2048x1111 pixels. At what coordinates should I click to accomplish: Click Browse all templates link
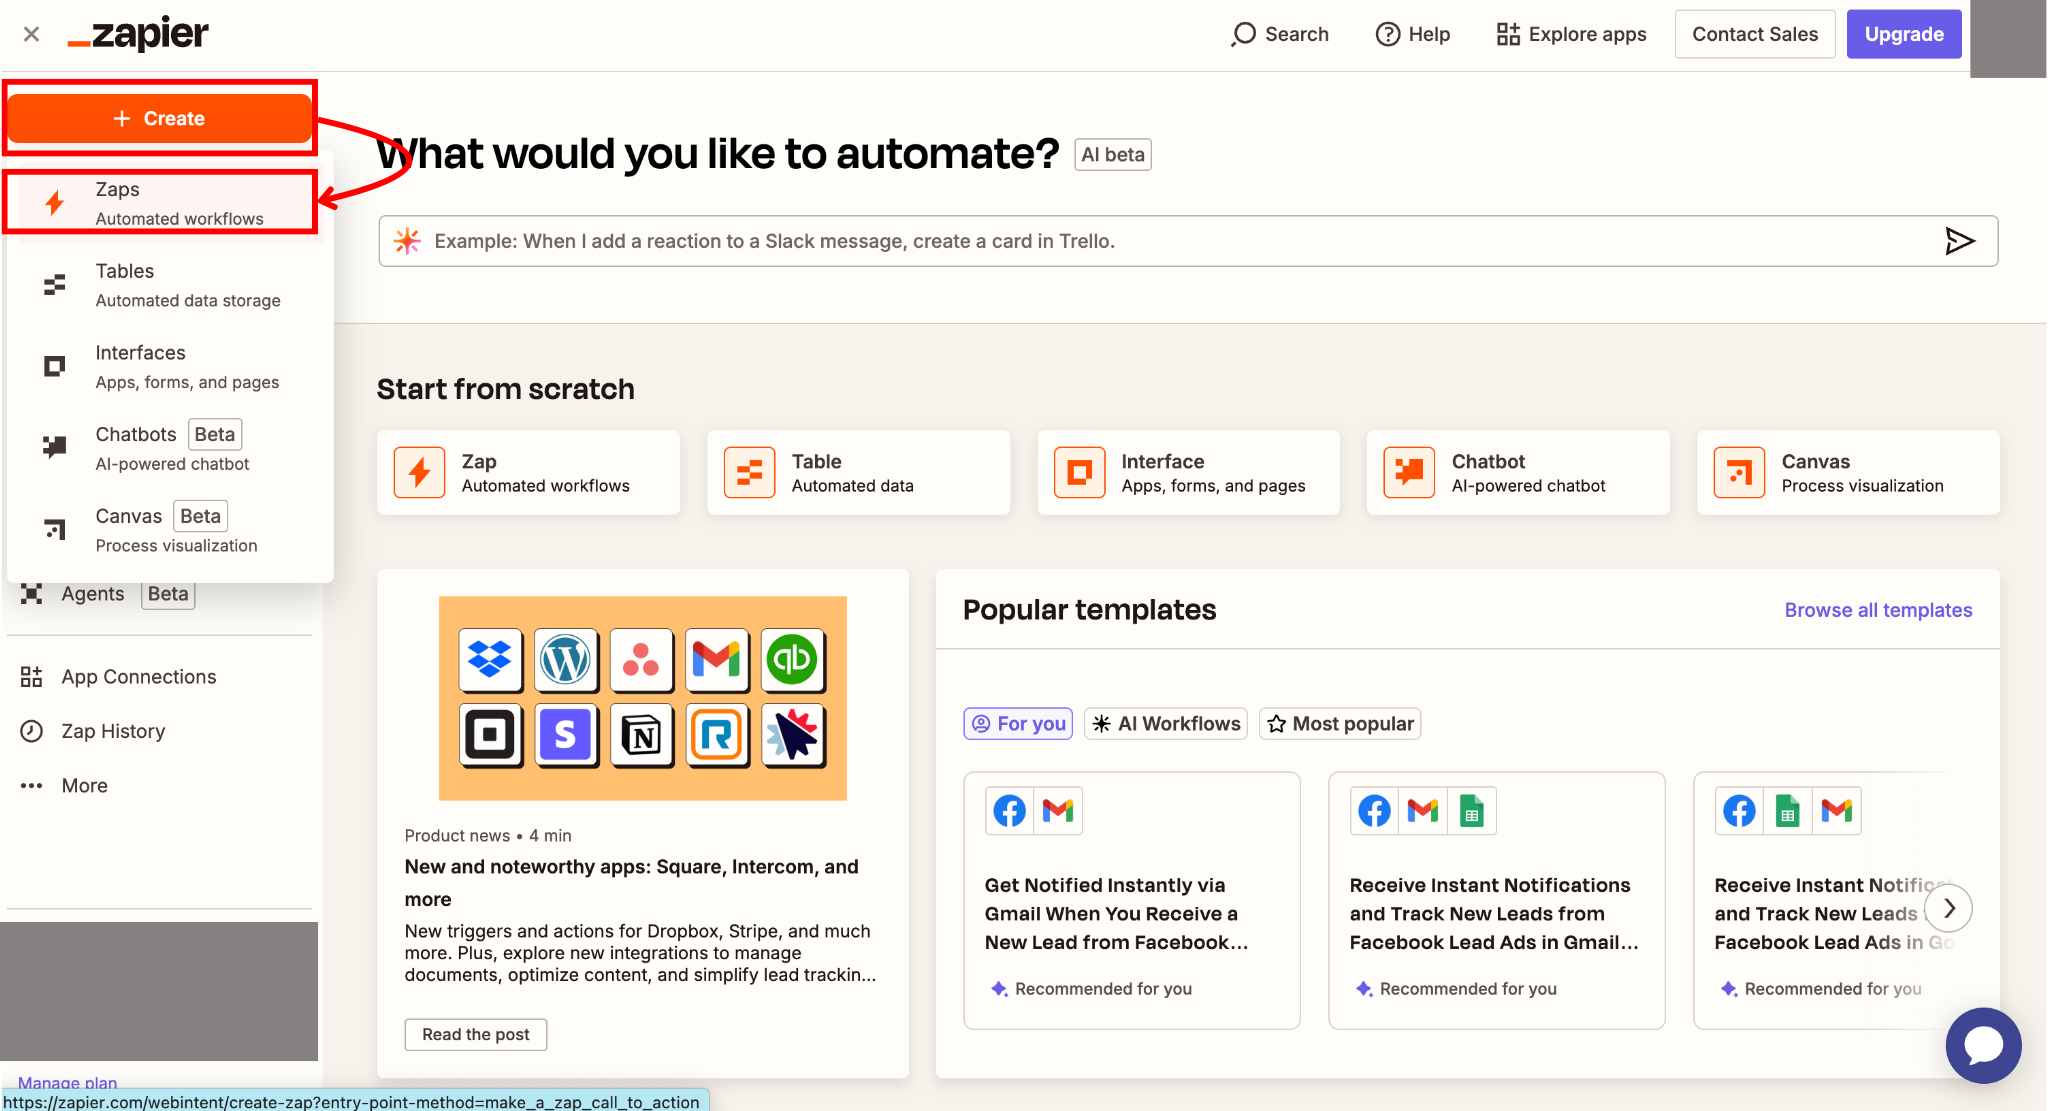pos(1878,610)
